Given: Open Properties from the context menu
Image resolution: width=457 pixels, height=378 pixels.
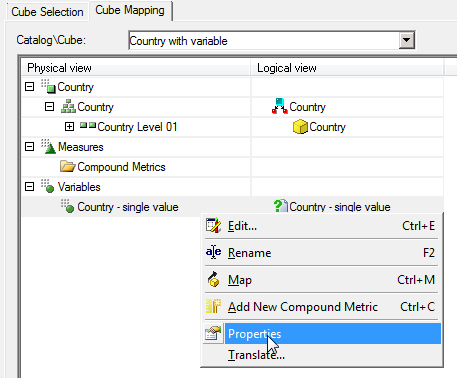Looking at the screenshot, I should click(322, 333).
